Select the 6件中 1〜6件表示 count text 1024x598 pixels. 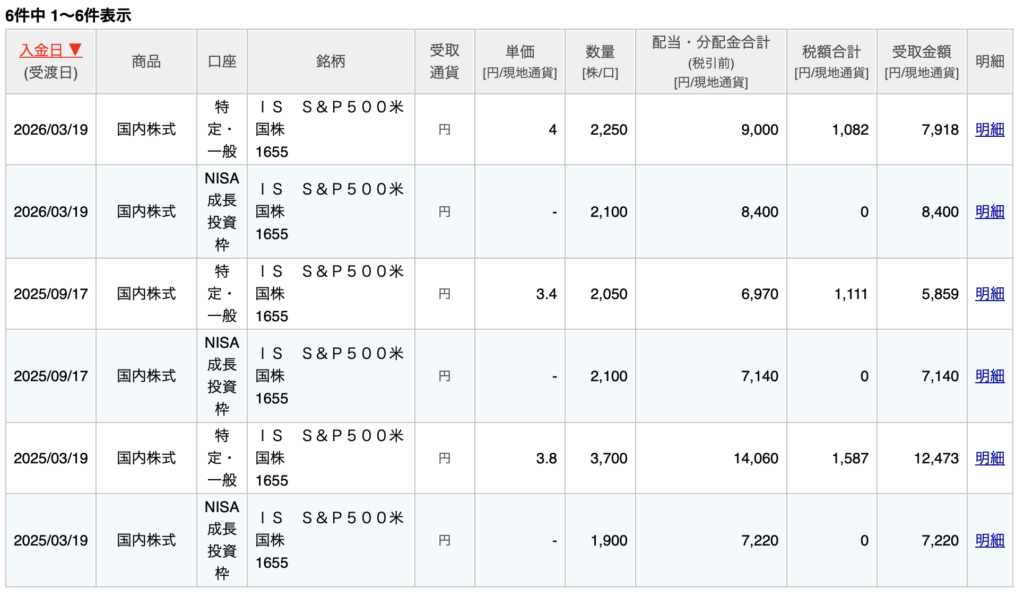click(68, 15)
